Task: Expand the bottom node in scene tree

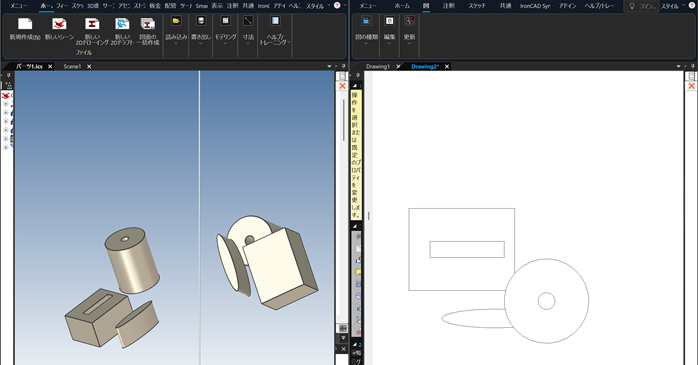Action: (x=6, y=147)
